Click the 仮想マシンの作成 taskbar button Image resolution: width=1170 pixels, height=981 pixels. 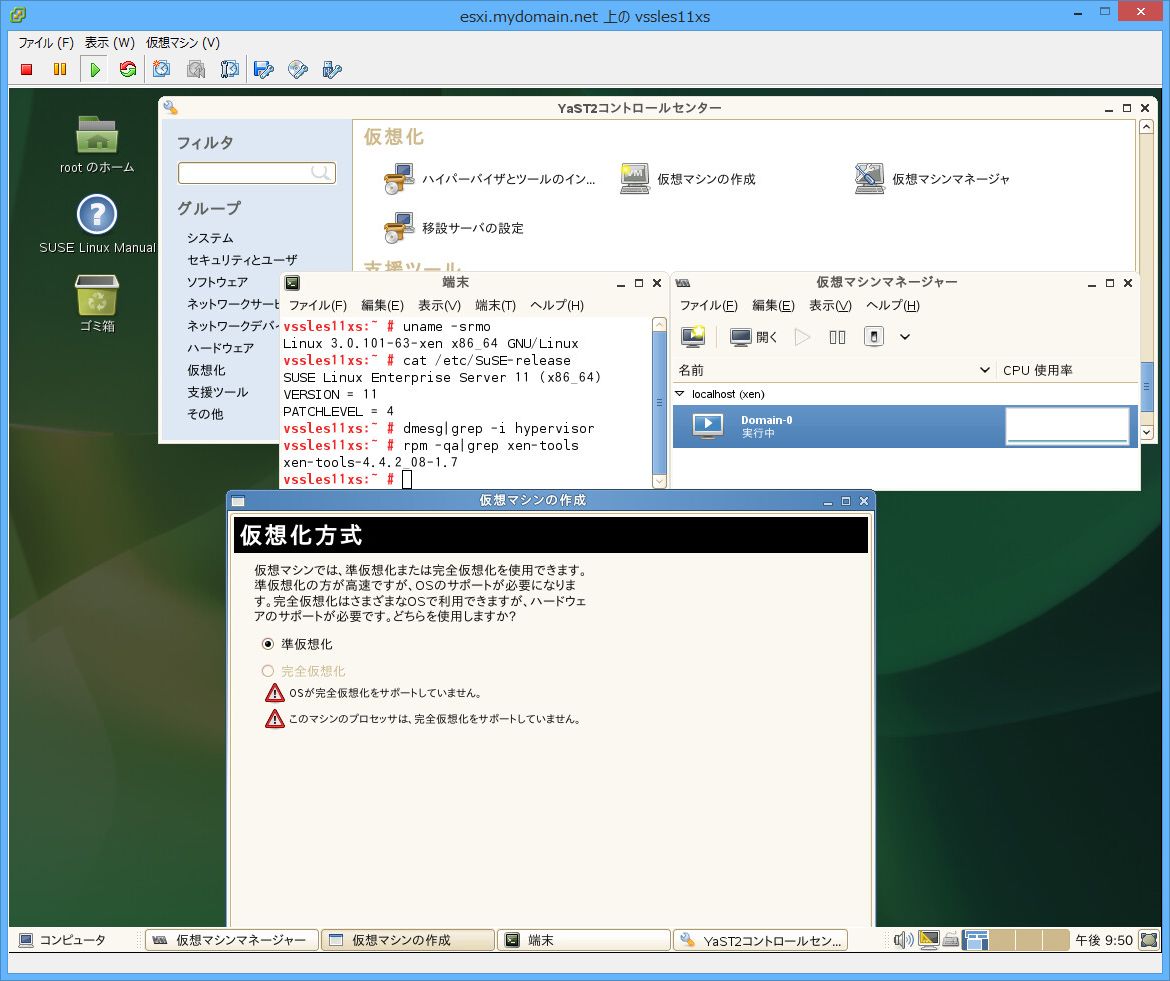407,940
